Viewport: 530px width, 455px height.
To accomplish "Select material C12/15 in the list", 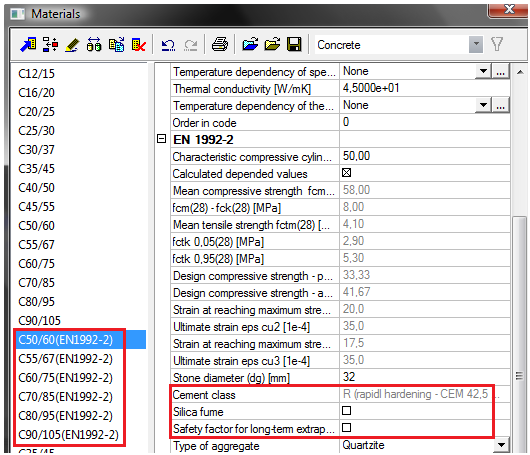I will click(x=37, y=74).
